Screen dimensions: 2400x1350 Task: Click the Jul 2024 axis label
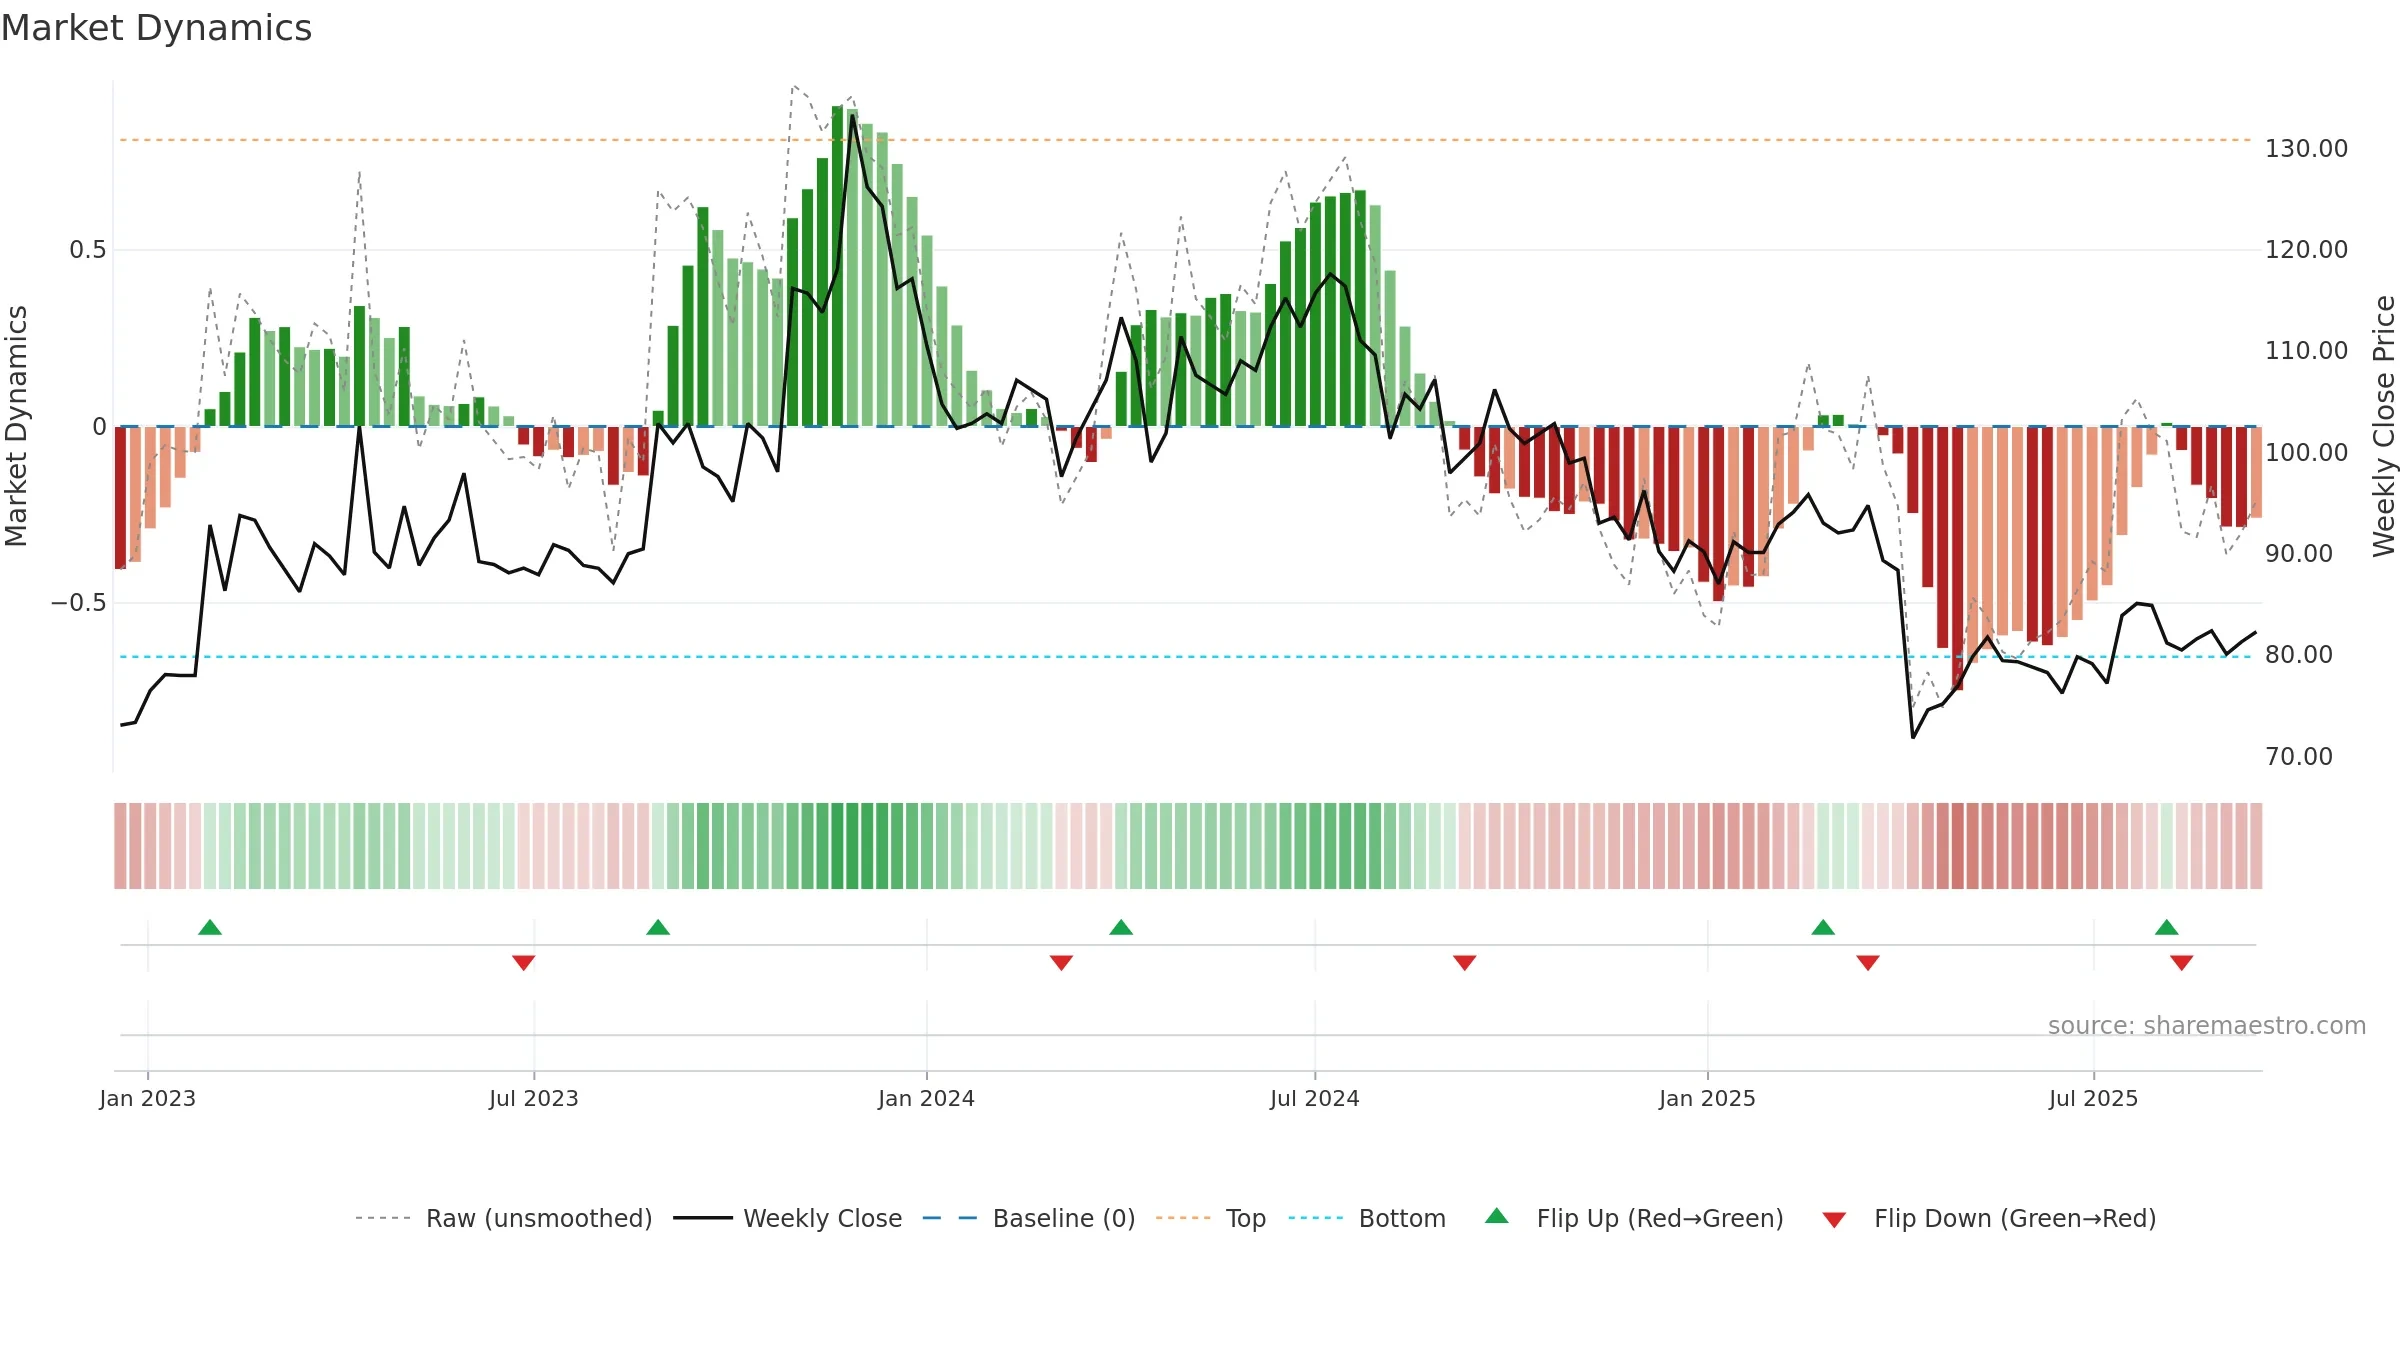[1315, 1098]
